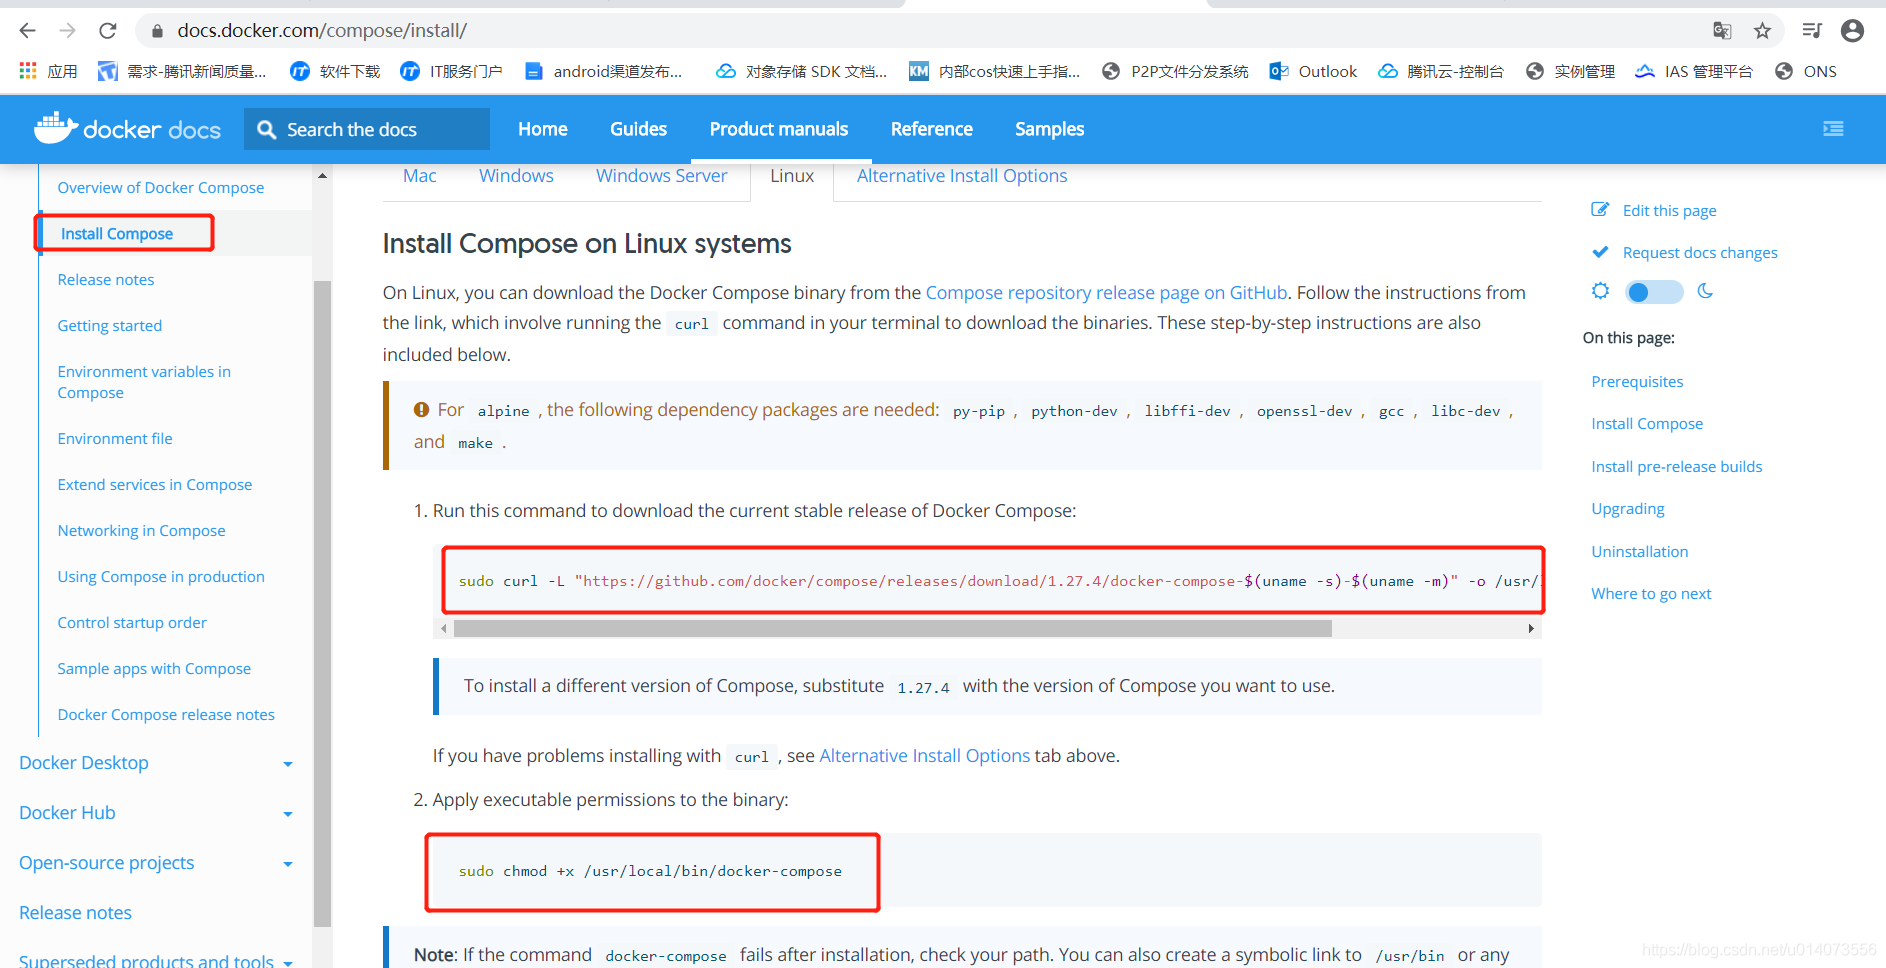
Task: Open the 腾讯云-控制台 bookmark
Action: (1440, 71)
